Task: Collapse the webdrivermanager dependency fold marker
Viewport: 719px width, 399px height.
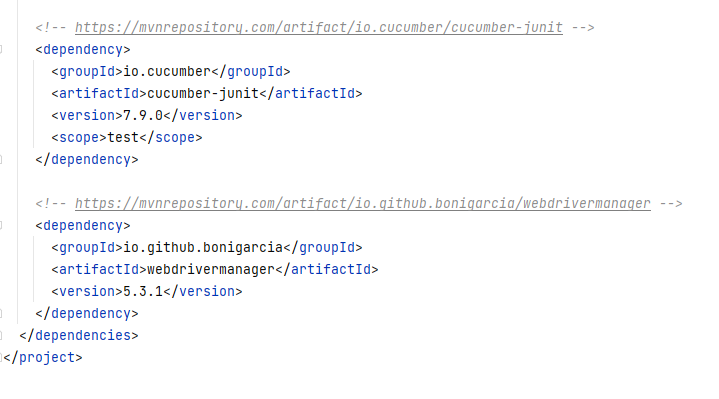Action: coord(1,225)
